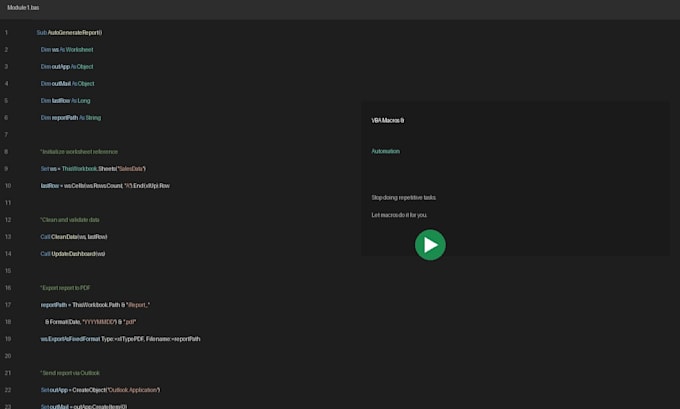Click the 'lastRow = ws.Cells' line
This screenshot has width=680, height=409.
pyautogui.click(x=105, y=186)
